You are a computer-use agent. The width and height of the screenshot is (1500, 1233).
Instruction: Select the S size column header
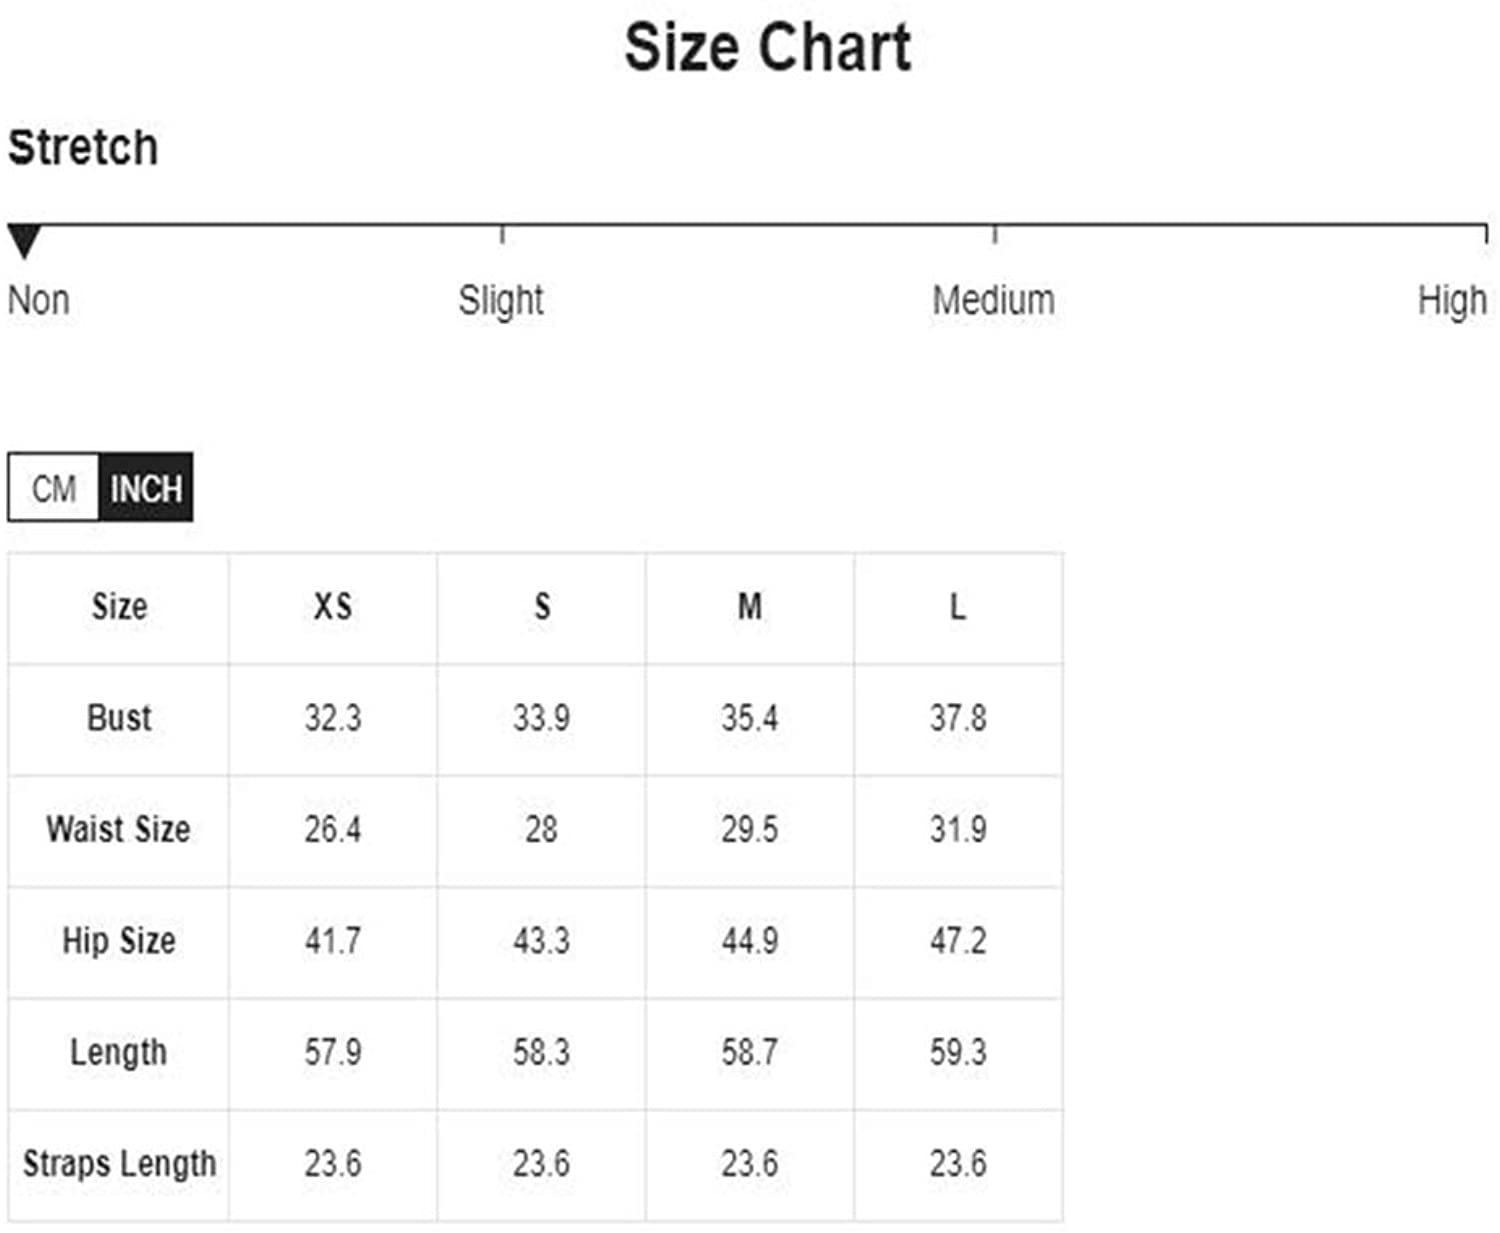[x=542, y=607]
